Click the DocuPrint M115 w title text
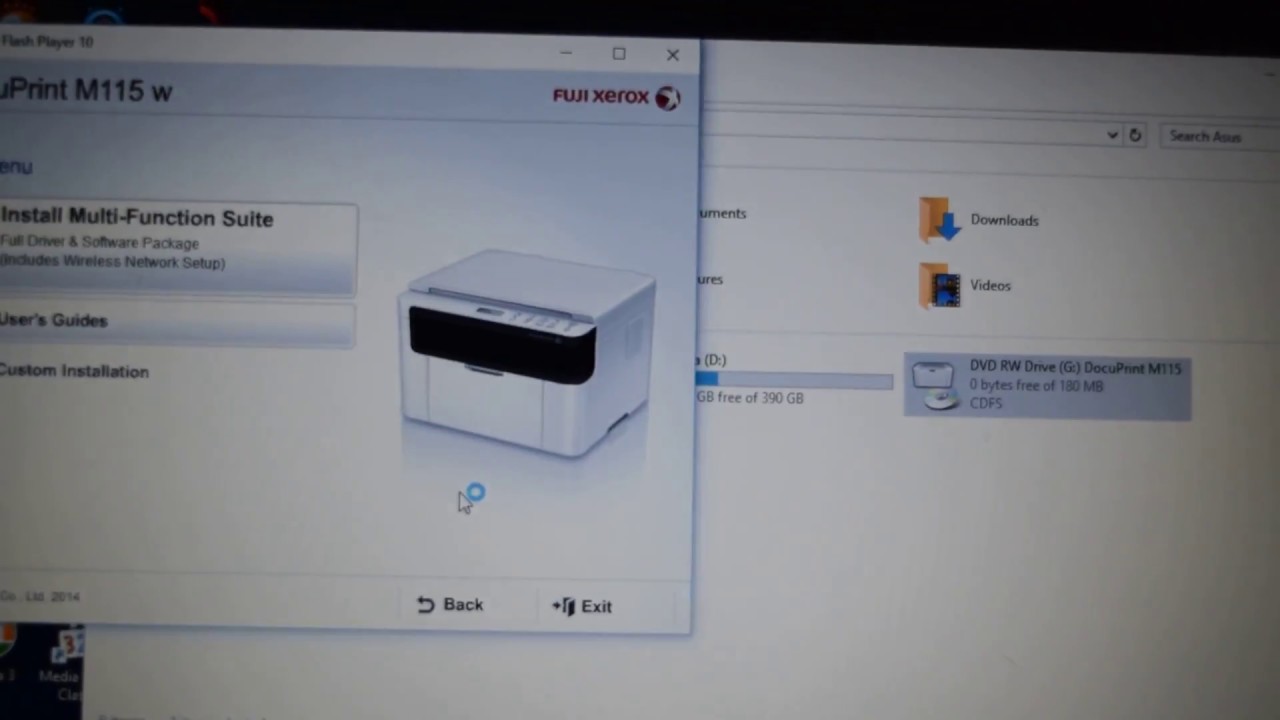Viewport: 1280px width, 720px height. point(86,90)
